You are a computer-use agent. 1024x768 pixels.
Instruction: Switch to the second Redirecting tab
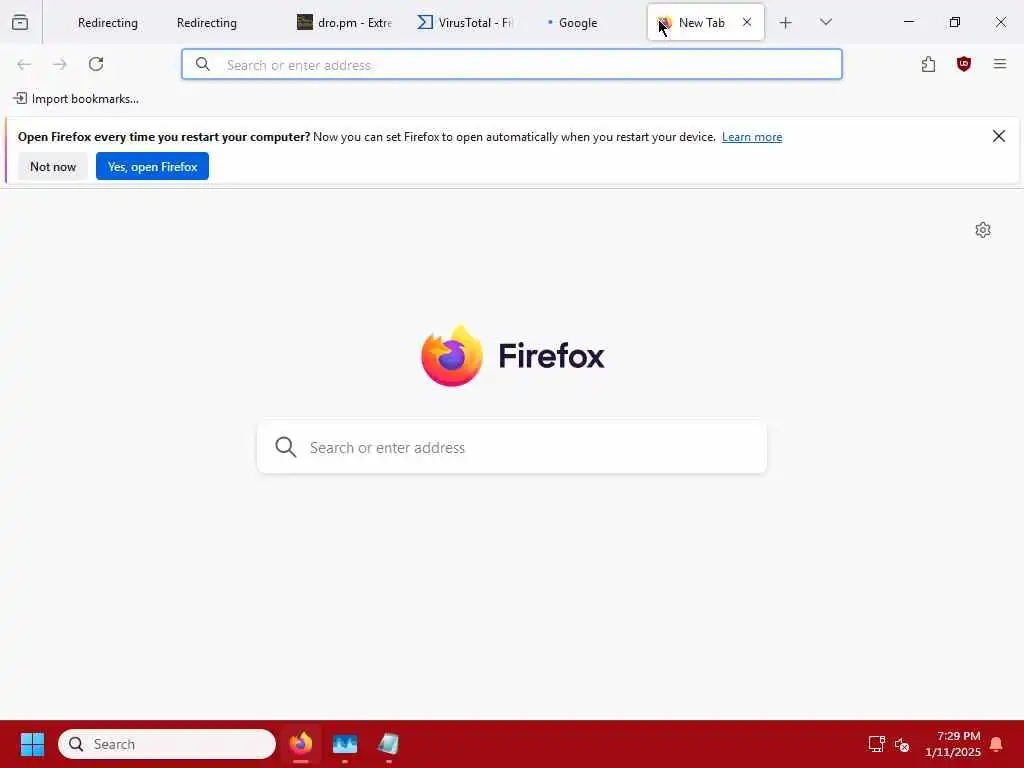tap(206, 23)
